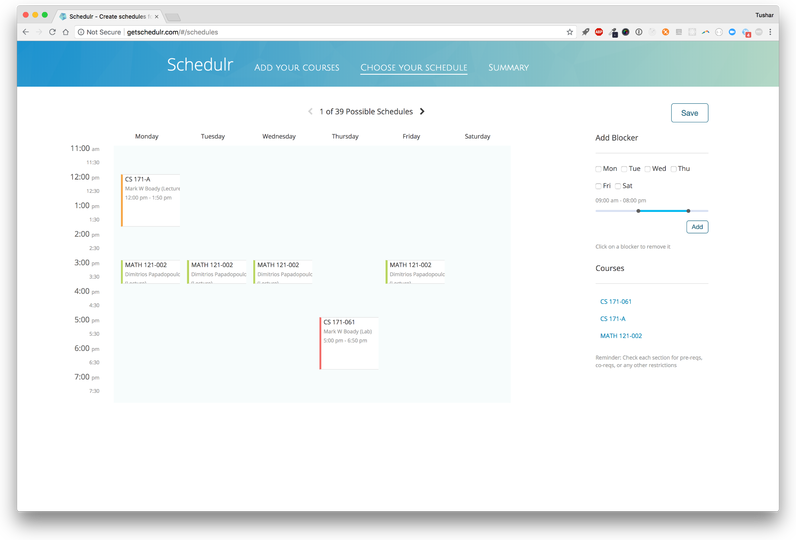
Task: Click the rainbow arc extension icon
Action: click(x=706, y=32)
